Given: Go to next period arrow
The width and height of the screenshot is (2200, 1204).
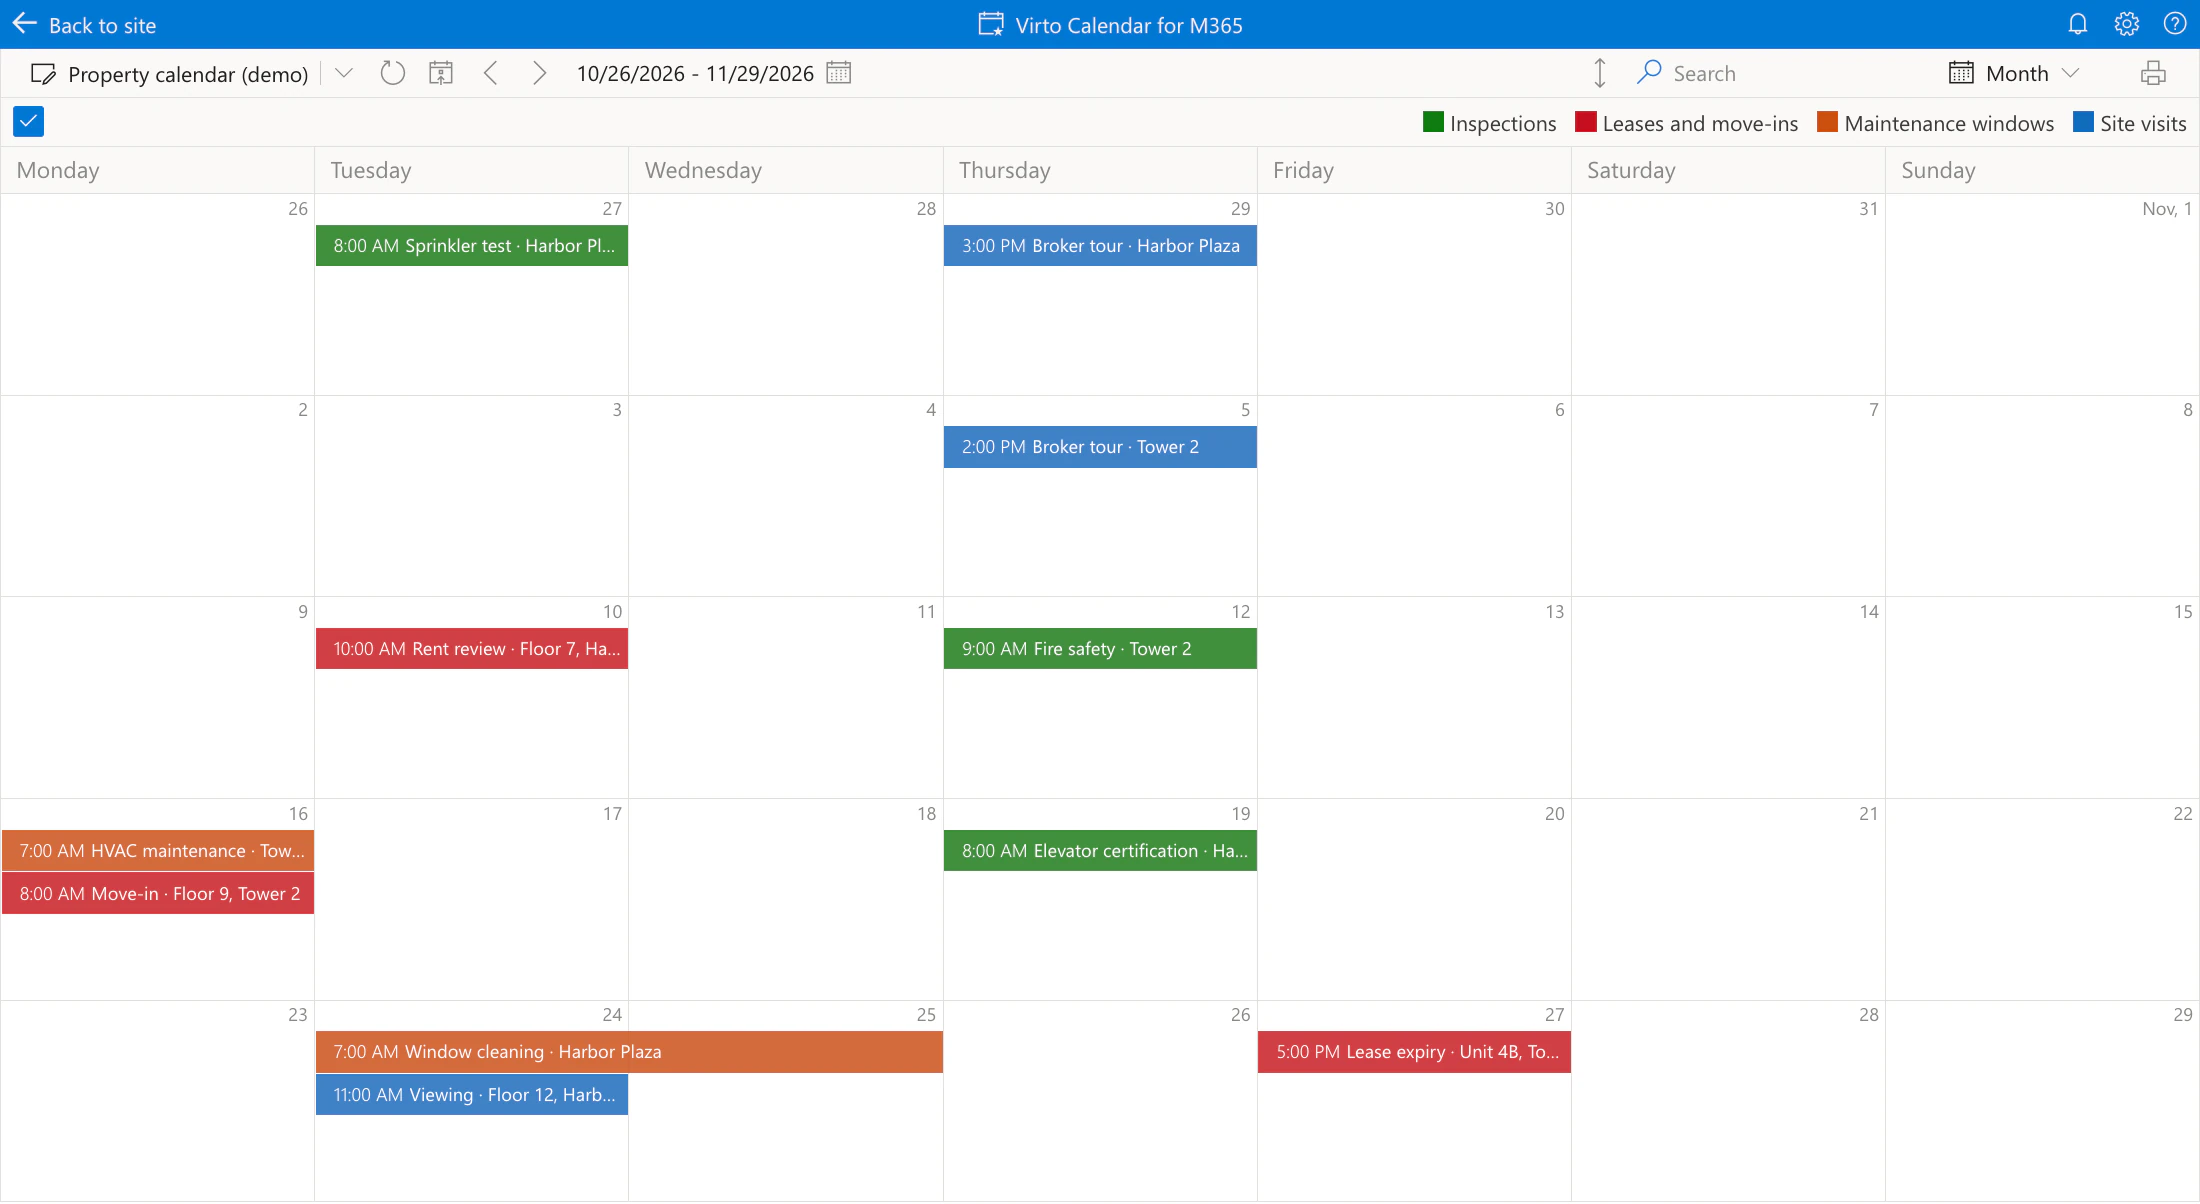Looking at the screenshot, I should coord(539,73).
